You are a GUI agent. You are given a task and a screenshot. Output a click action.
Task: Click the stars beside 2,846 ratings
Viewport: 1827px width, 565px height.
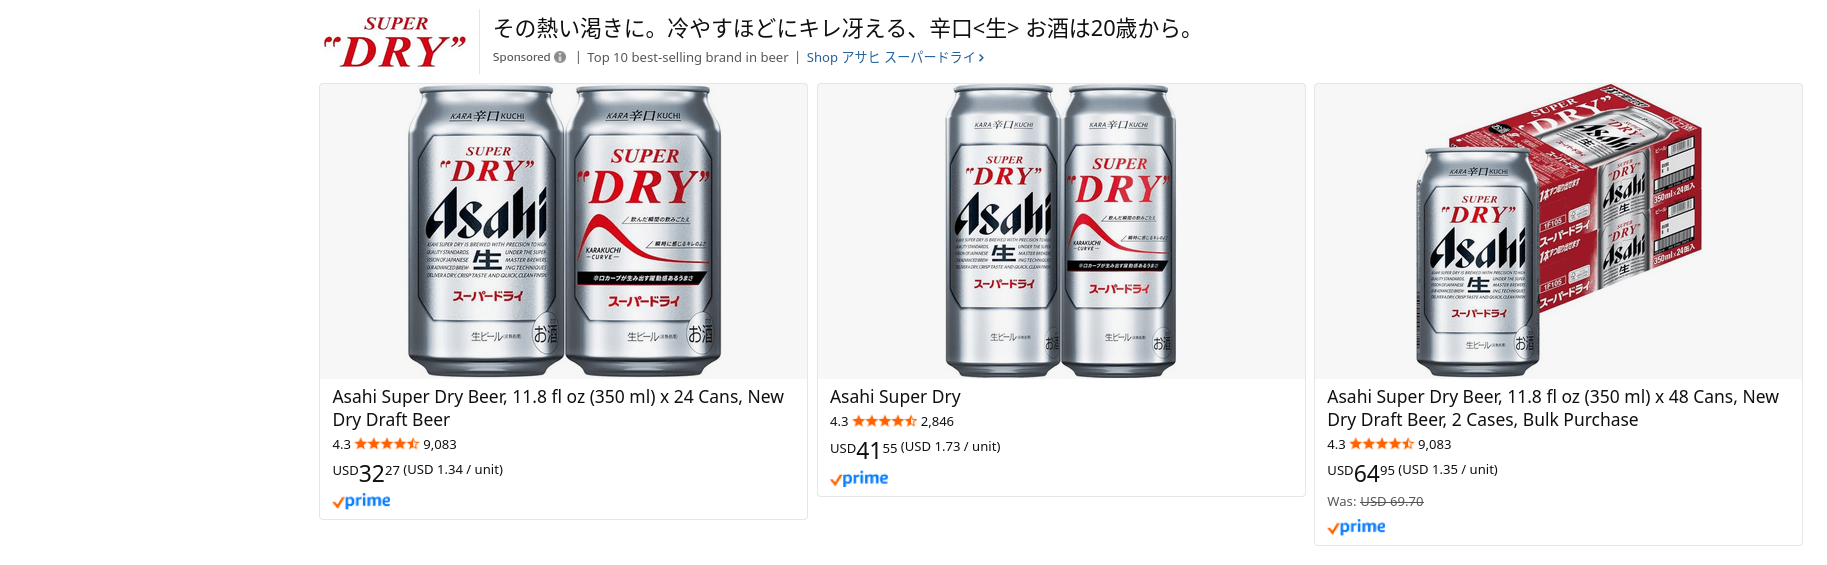(884, 422)
